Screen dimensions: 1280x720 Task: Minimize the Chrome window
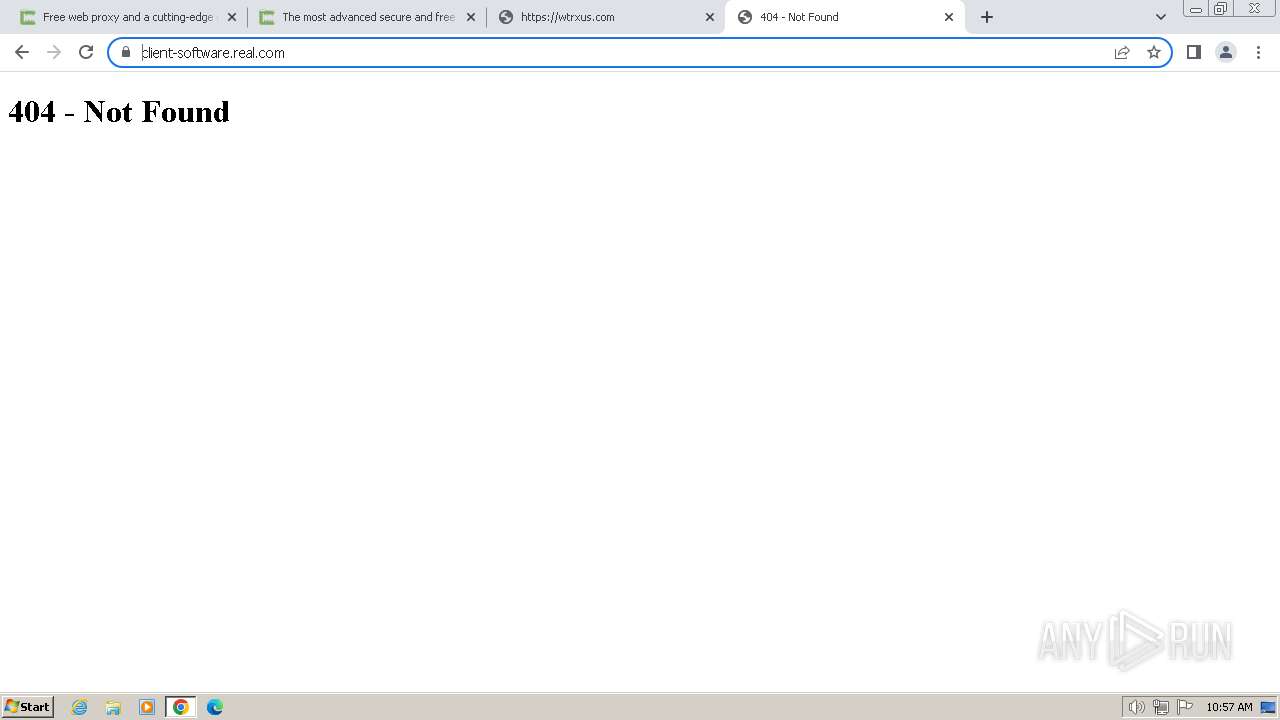click(1196, 9)
